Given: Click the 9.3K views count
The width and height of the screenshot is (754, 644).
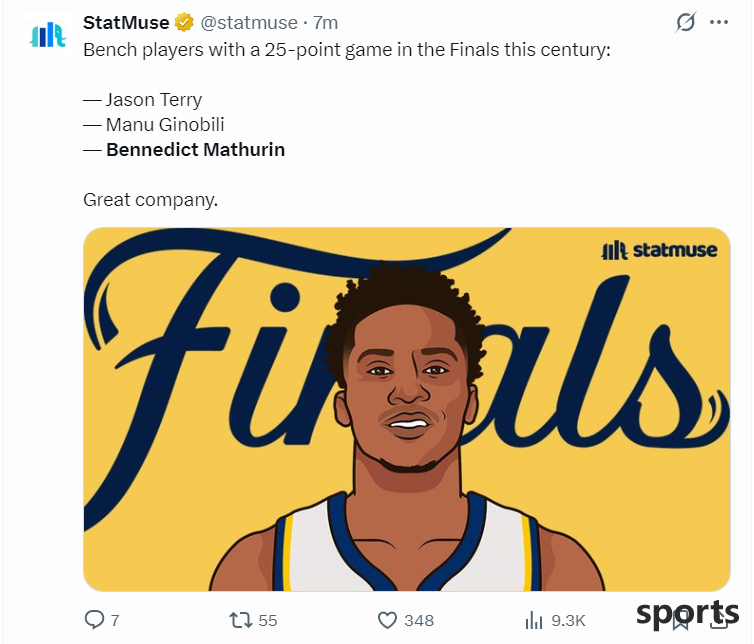Looking at the screenshot, I should 568,620.
